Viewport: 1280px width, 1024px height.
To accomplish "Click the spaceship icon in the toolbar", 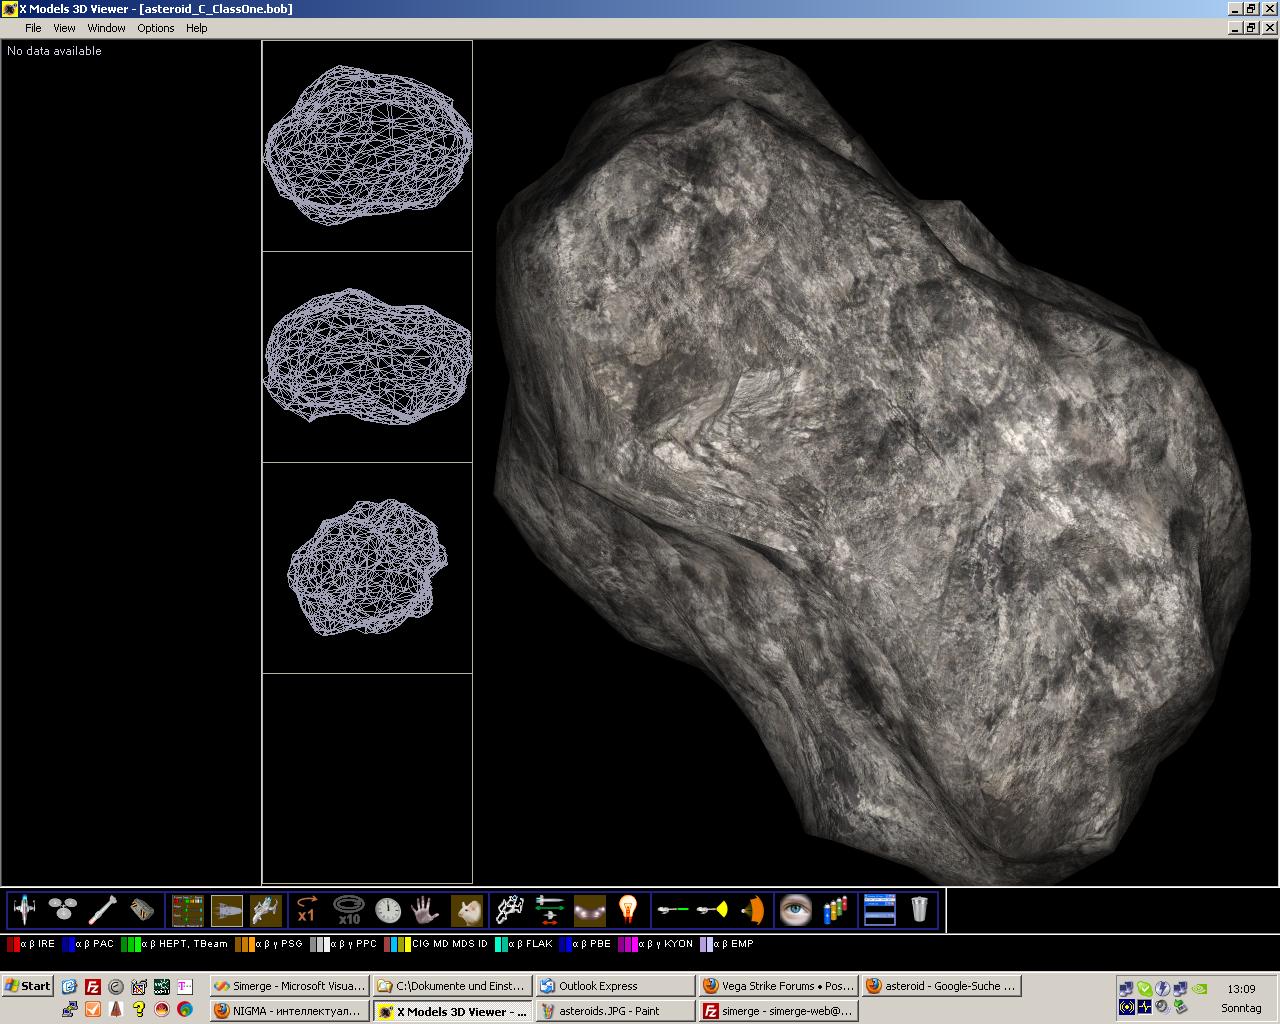I will click(x=24, y=909).
